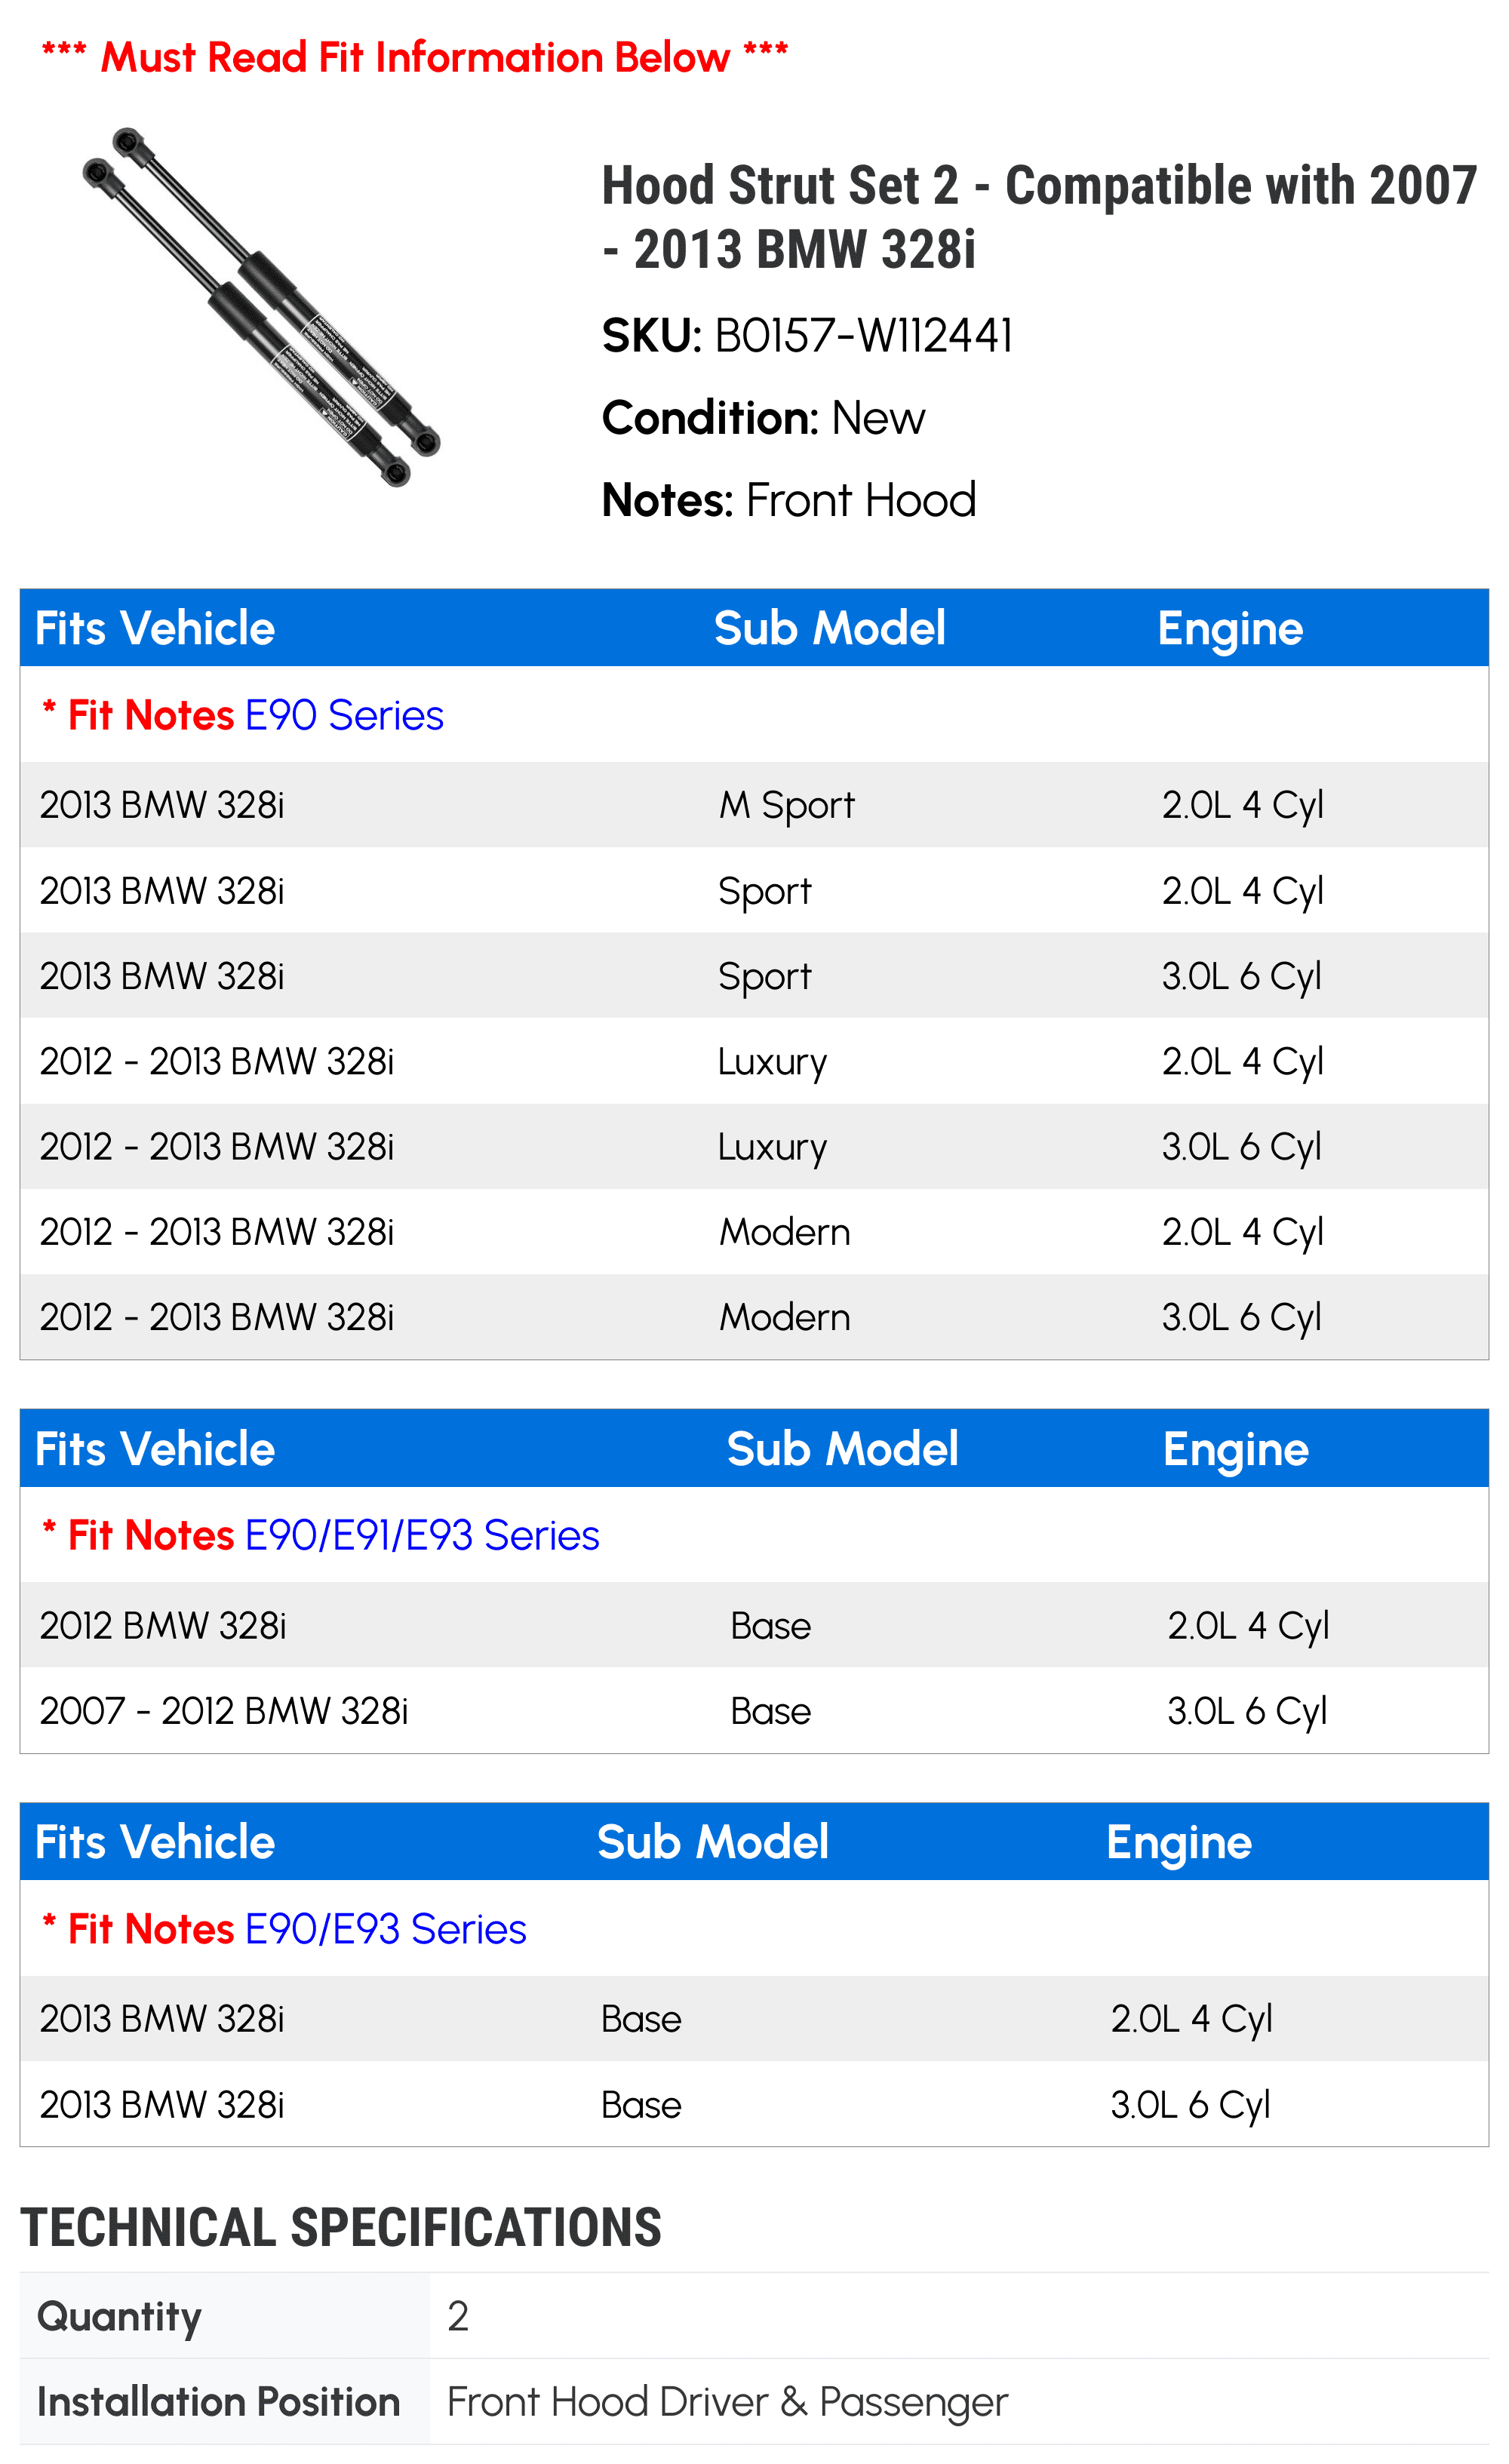This screenshot has height=2464, width=1509.
Task: Click the Installation Position value text
Action: tap(727, 2402)
